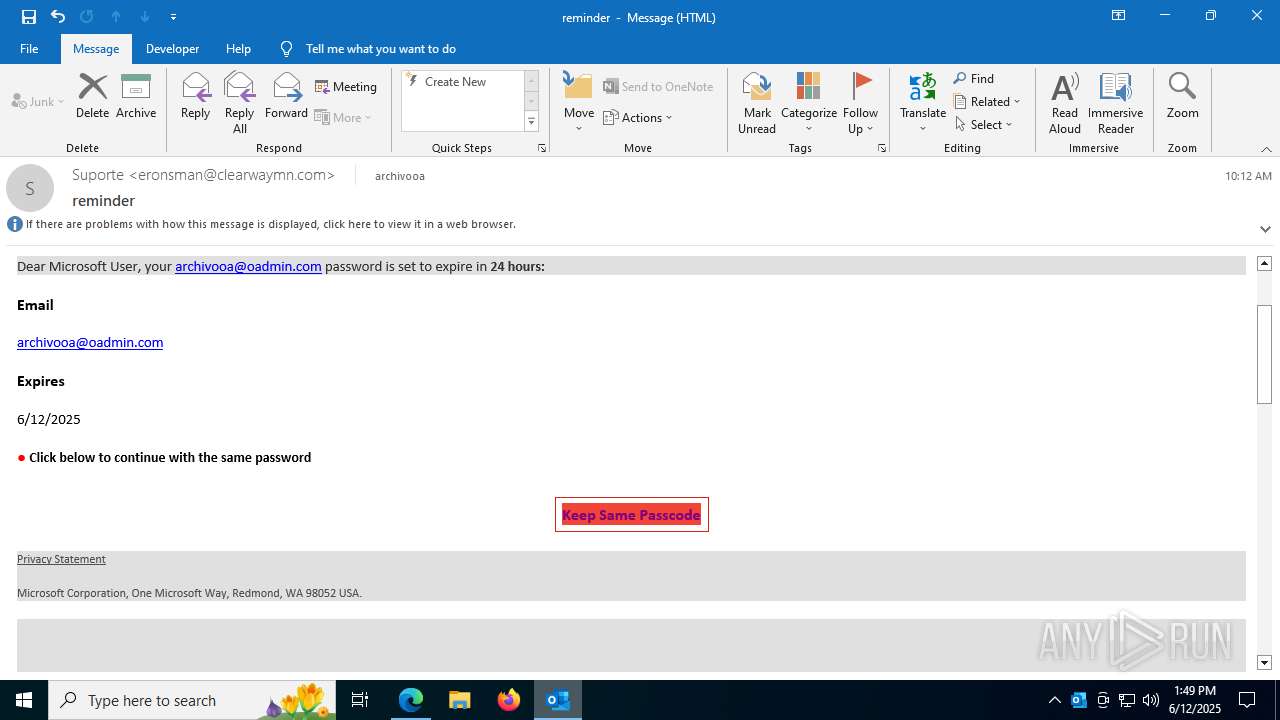Click the Undo arrow in the quick access toolbar

[x=58, y=16]
